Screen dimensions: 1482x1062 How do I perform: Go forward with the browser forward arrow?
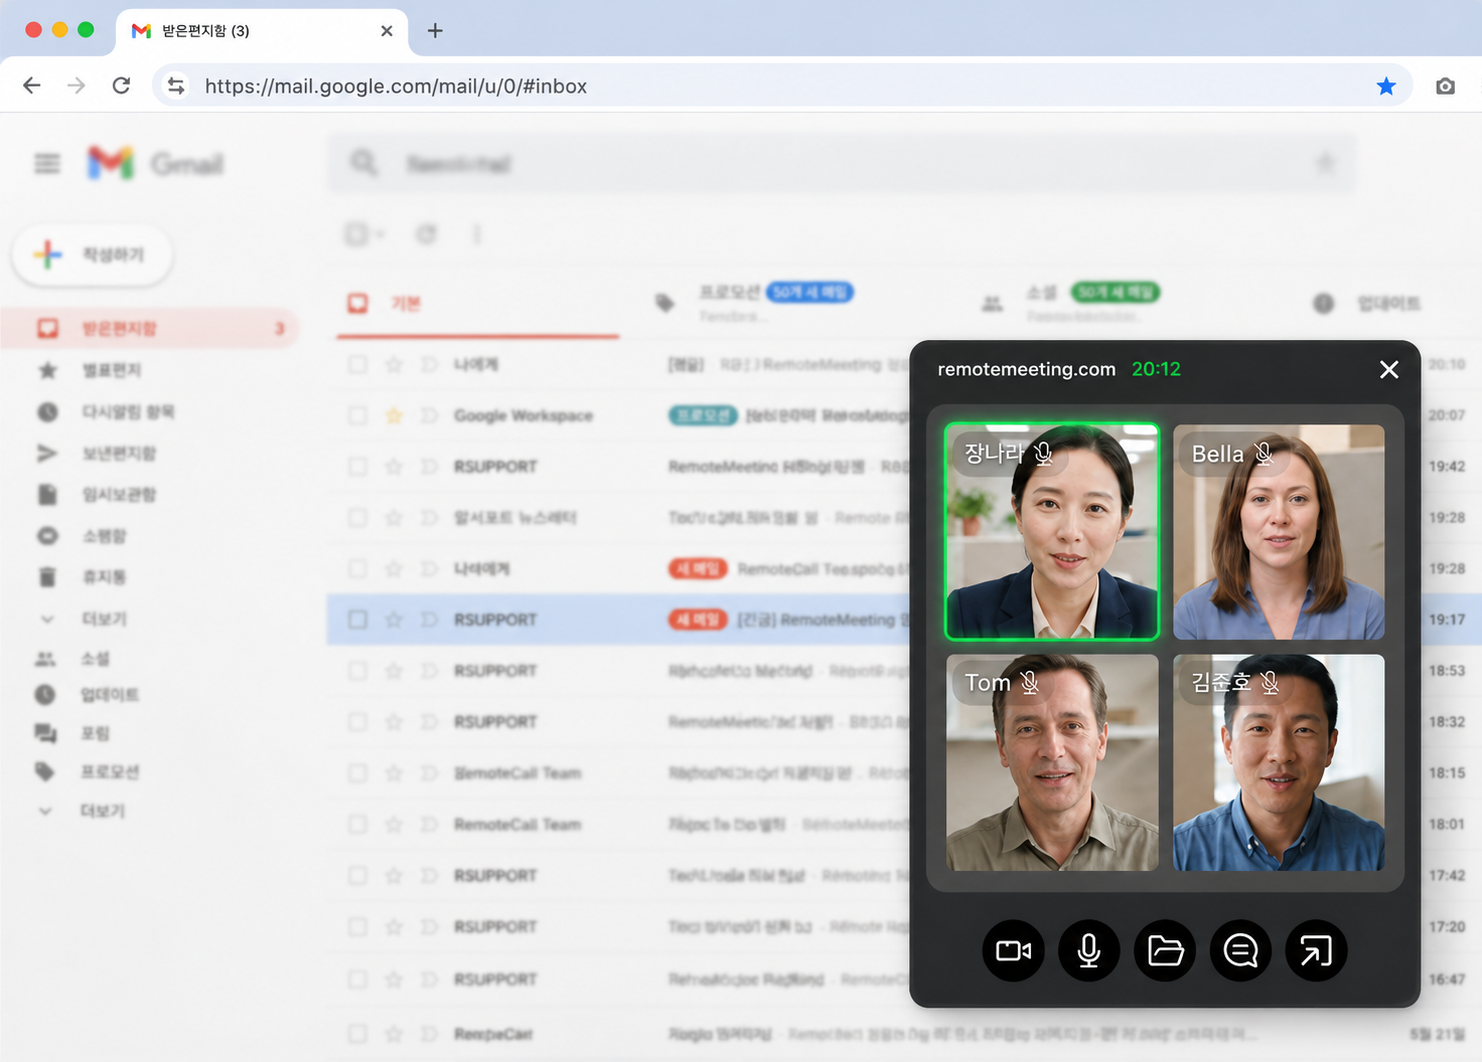click(x=76, y=86)
